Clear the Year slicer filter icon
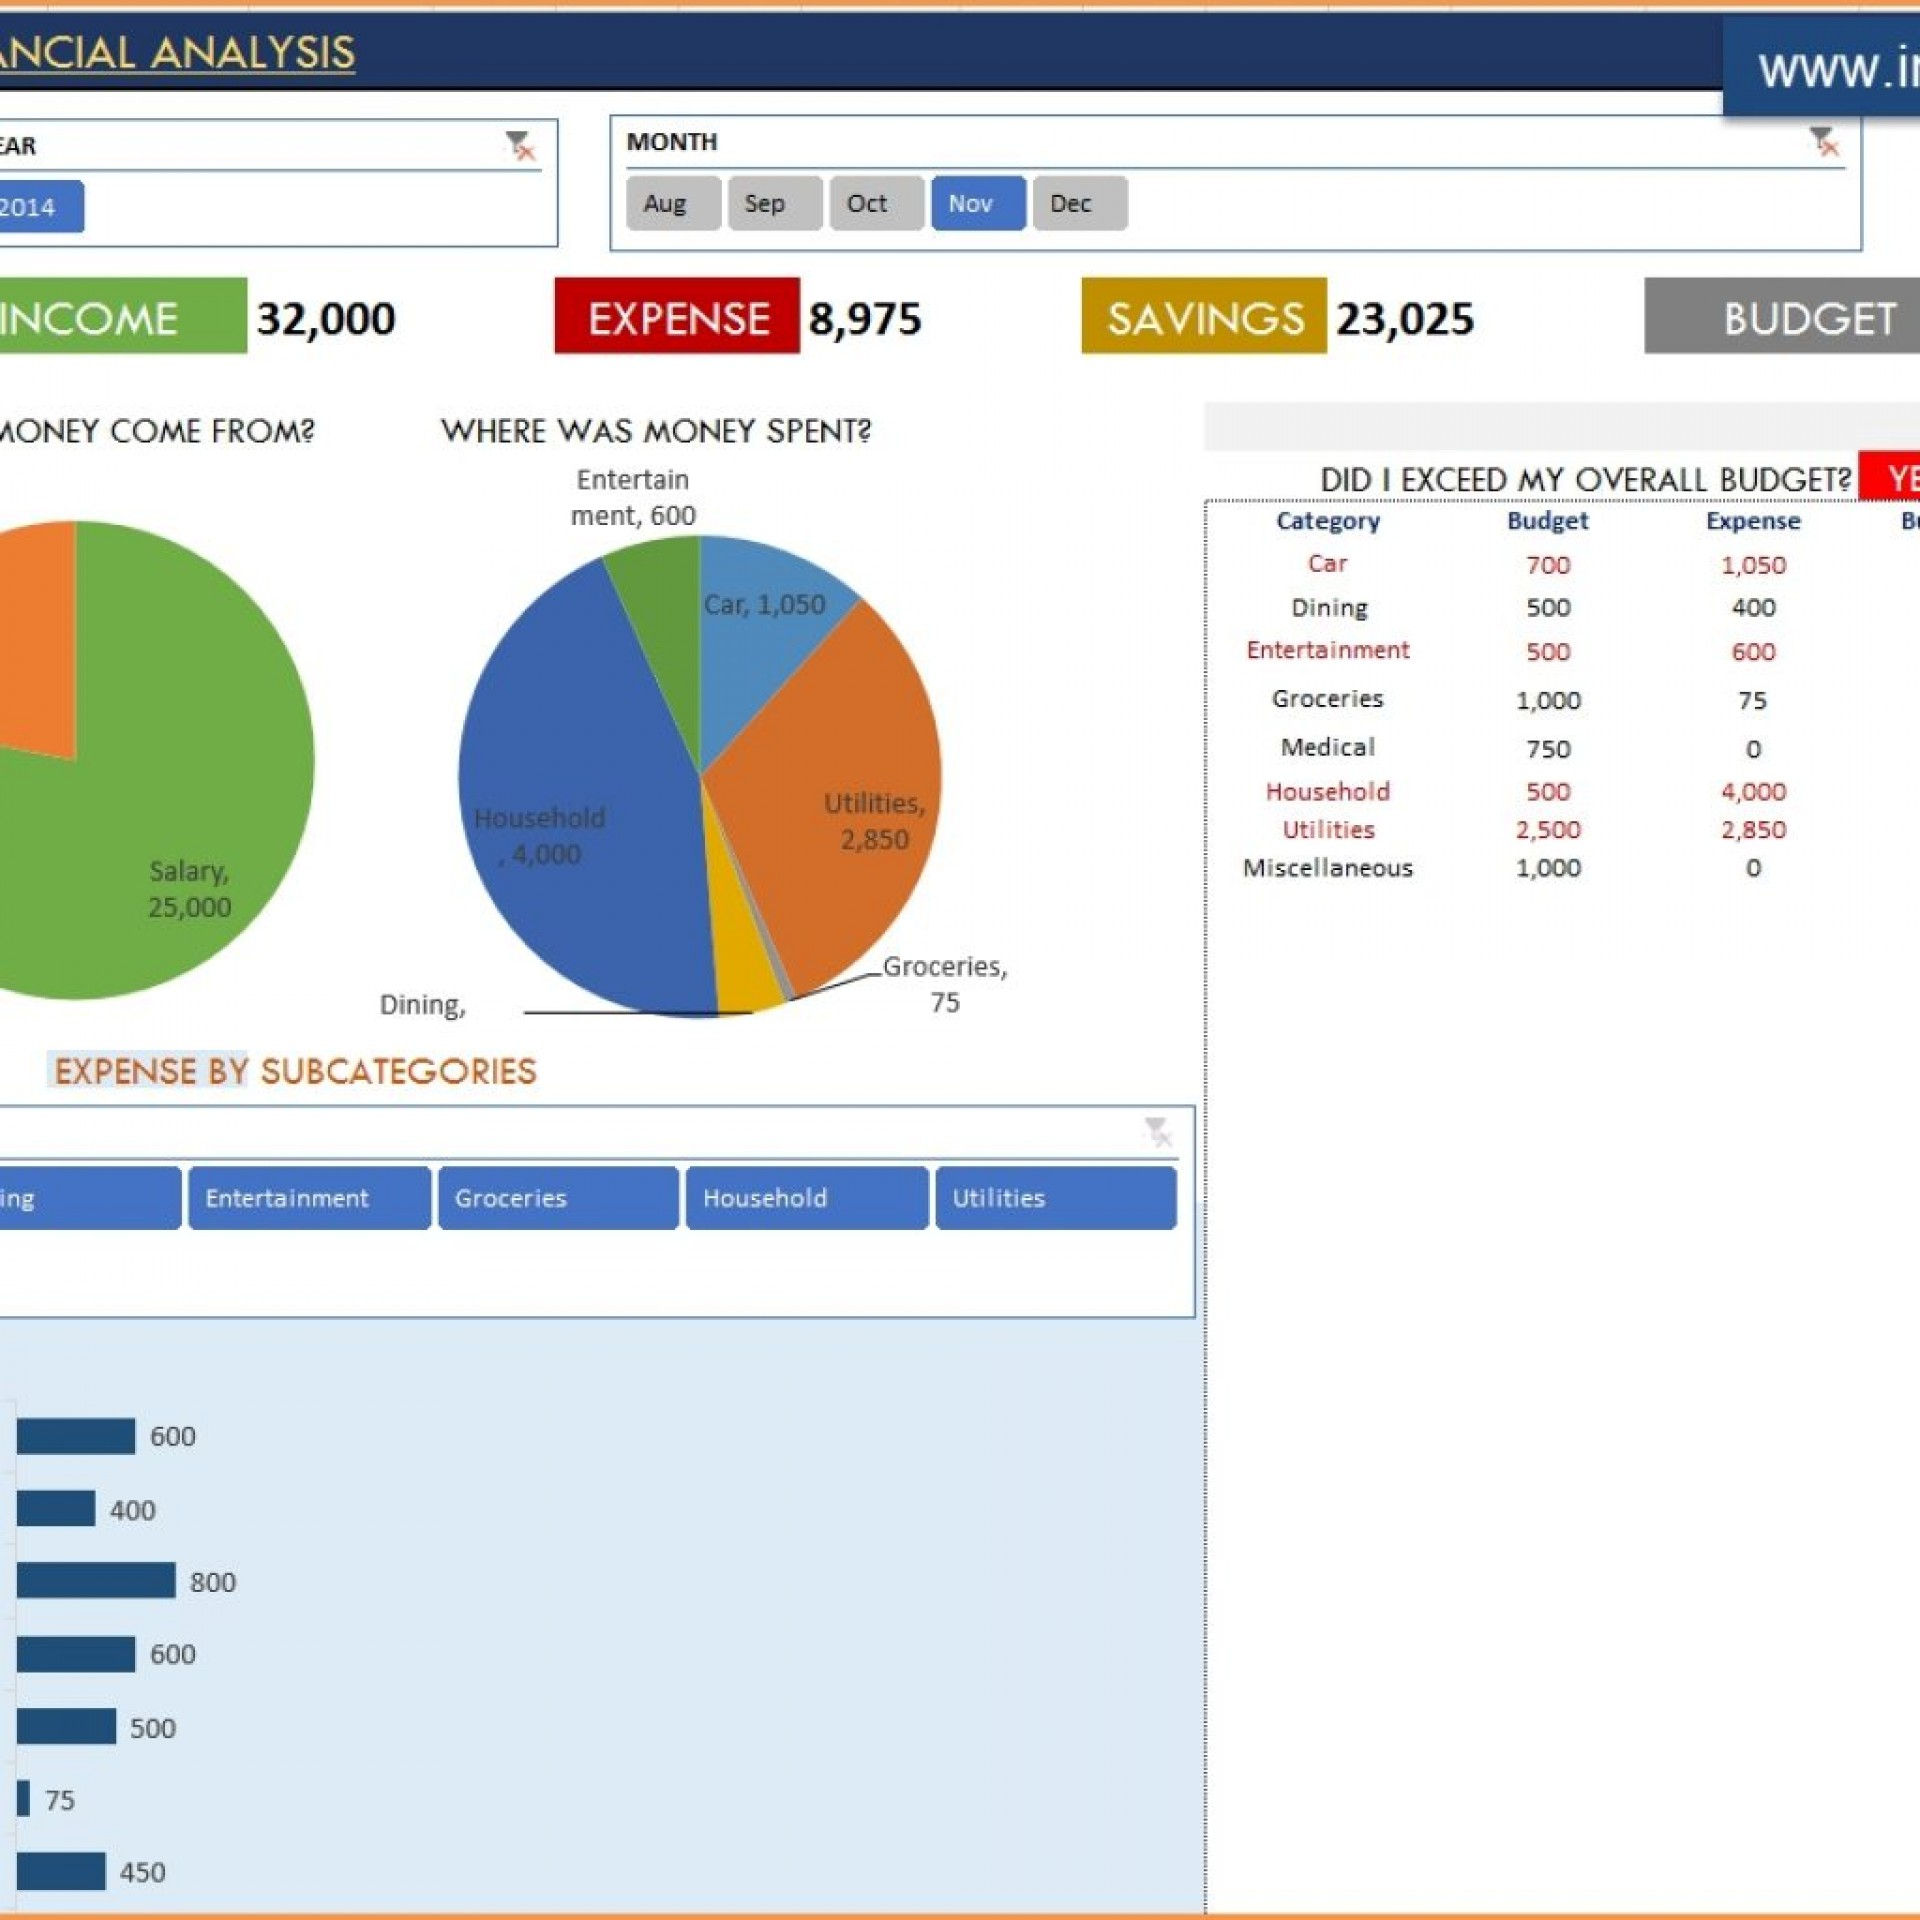The height and width of the screenshot is (1920, 1920). pos(520,146)
